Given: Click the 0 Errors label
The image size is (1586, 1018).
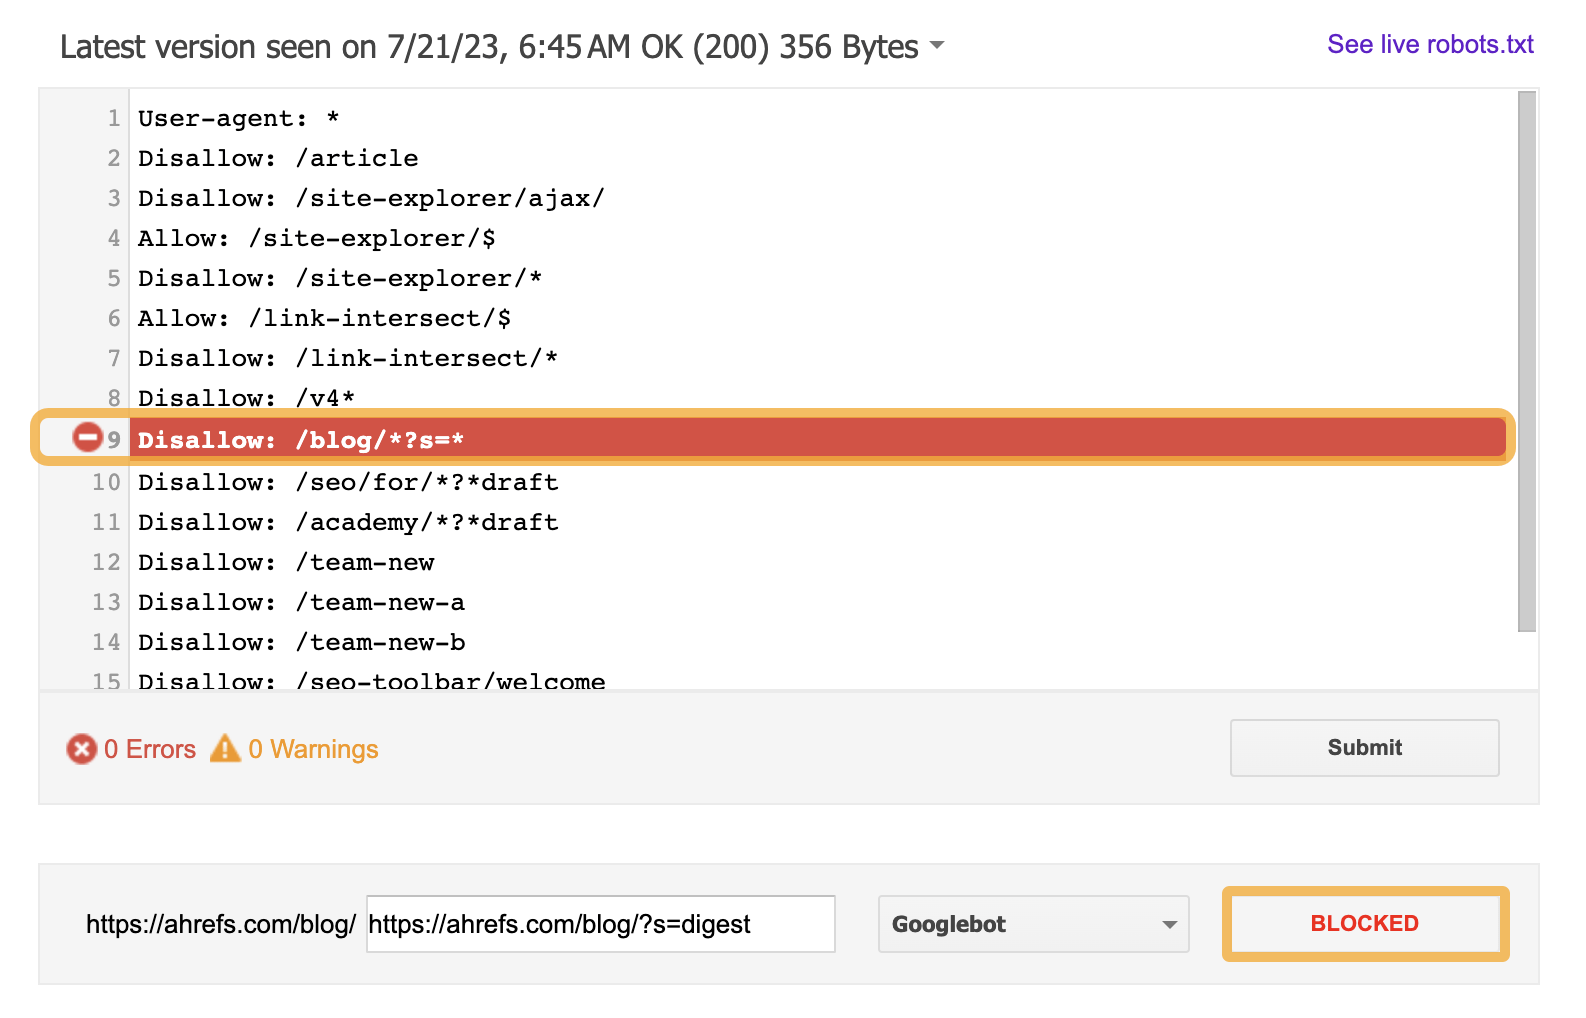Looking at the screenshot, I should pos(150,749).
